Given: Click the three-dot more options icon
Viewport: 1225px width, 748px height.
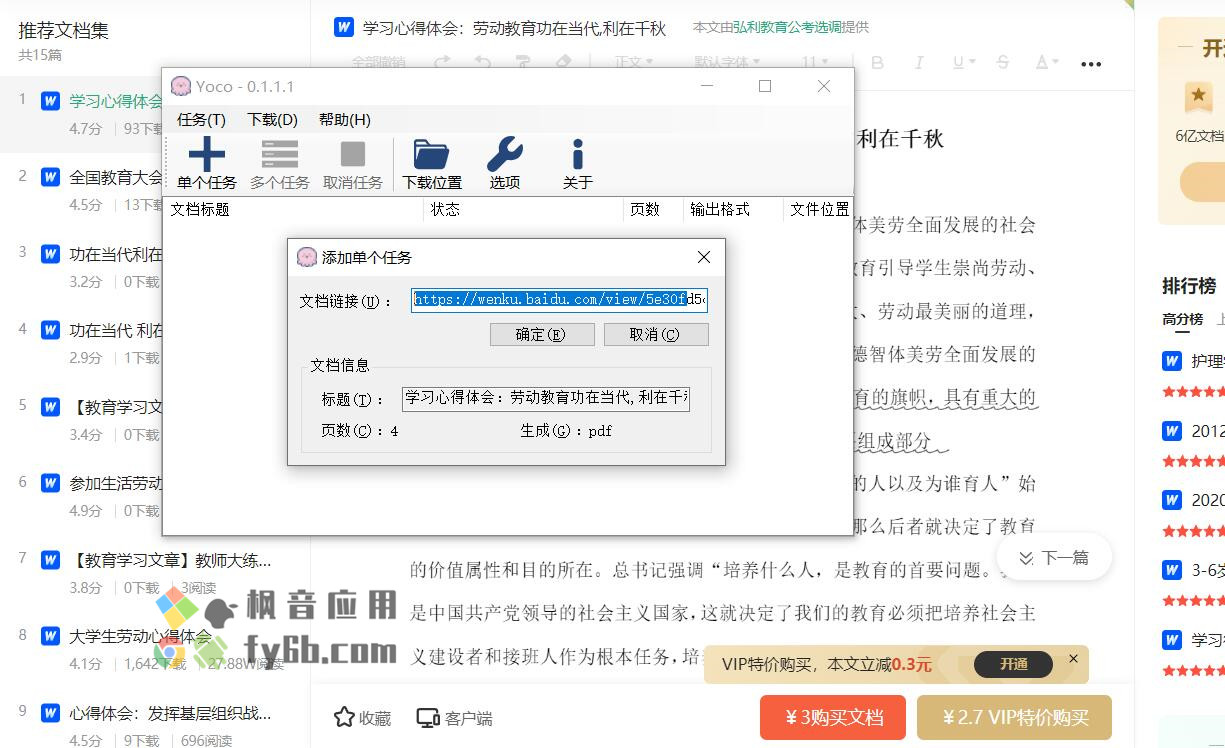Looking at the screenshot, I should pos(1091,64).
